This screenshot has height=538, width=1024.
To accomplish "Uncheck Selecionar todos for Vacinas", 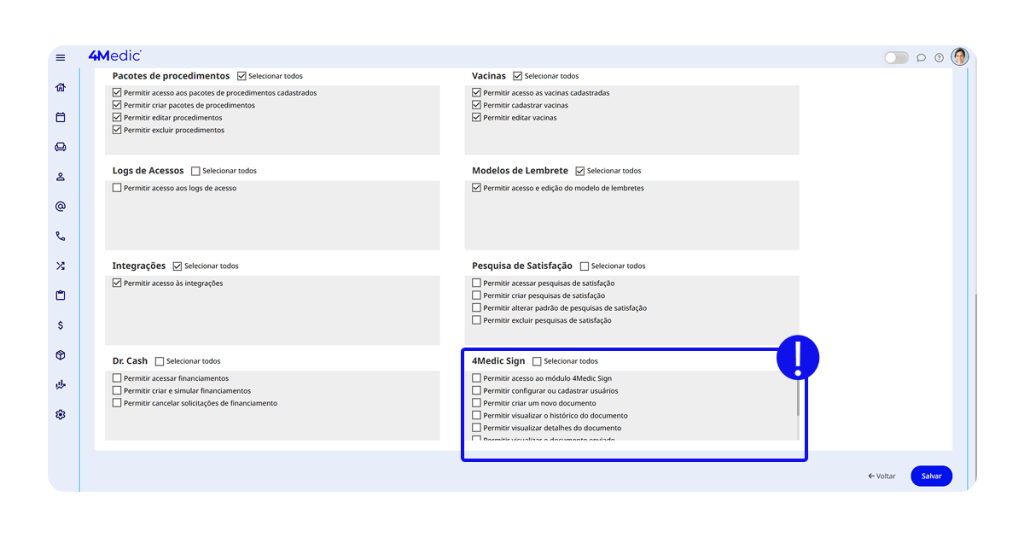I will point(518,76).
